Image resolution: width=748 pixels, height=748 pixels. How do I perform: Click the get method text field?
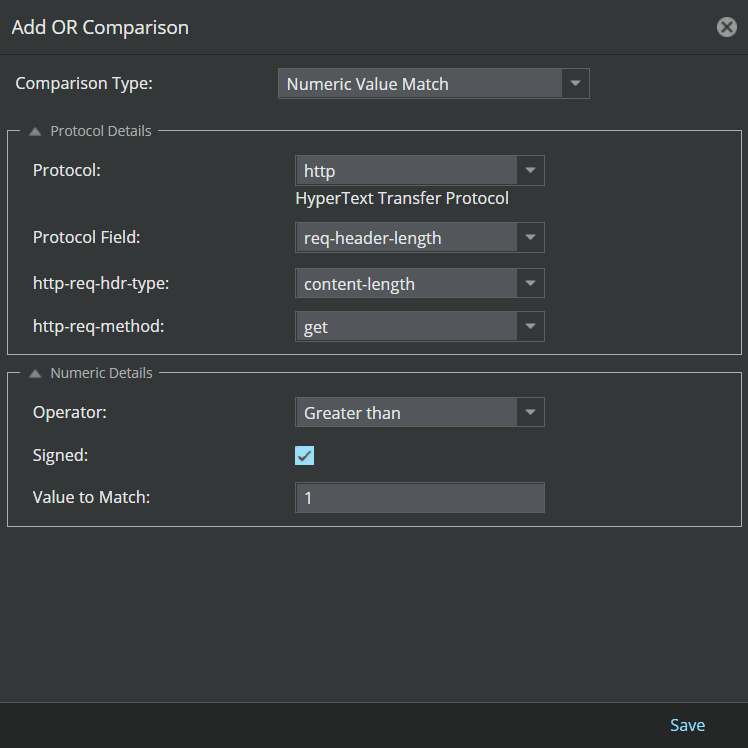click(406, 326)
